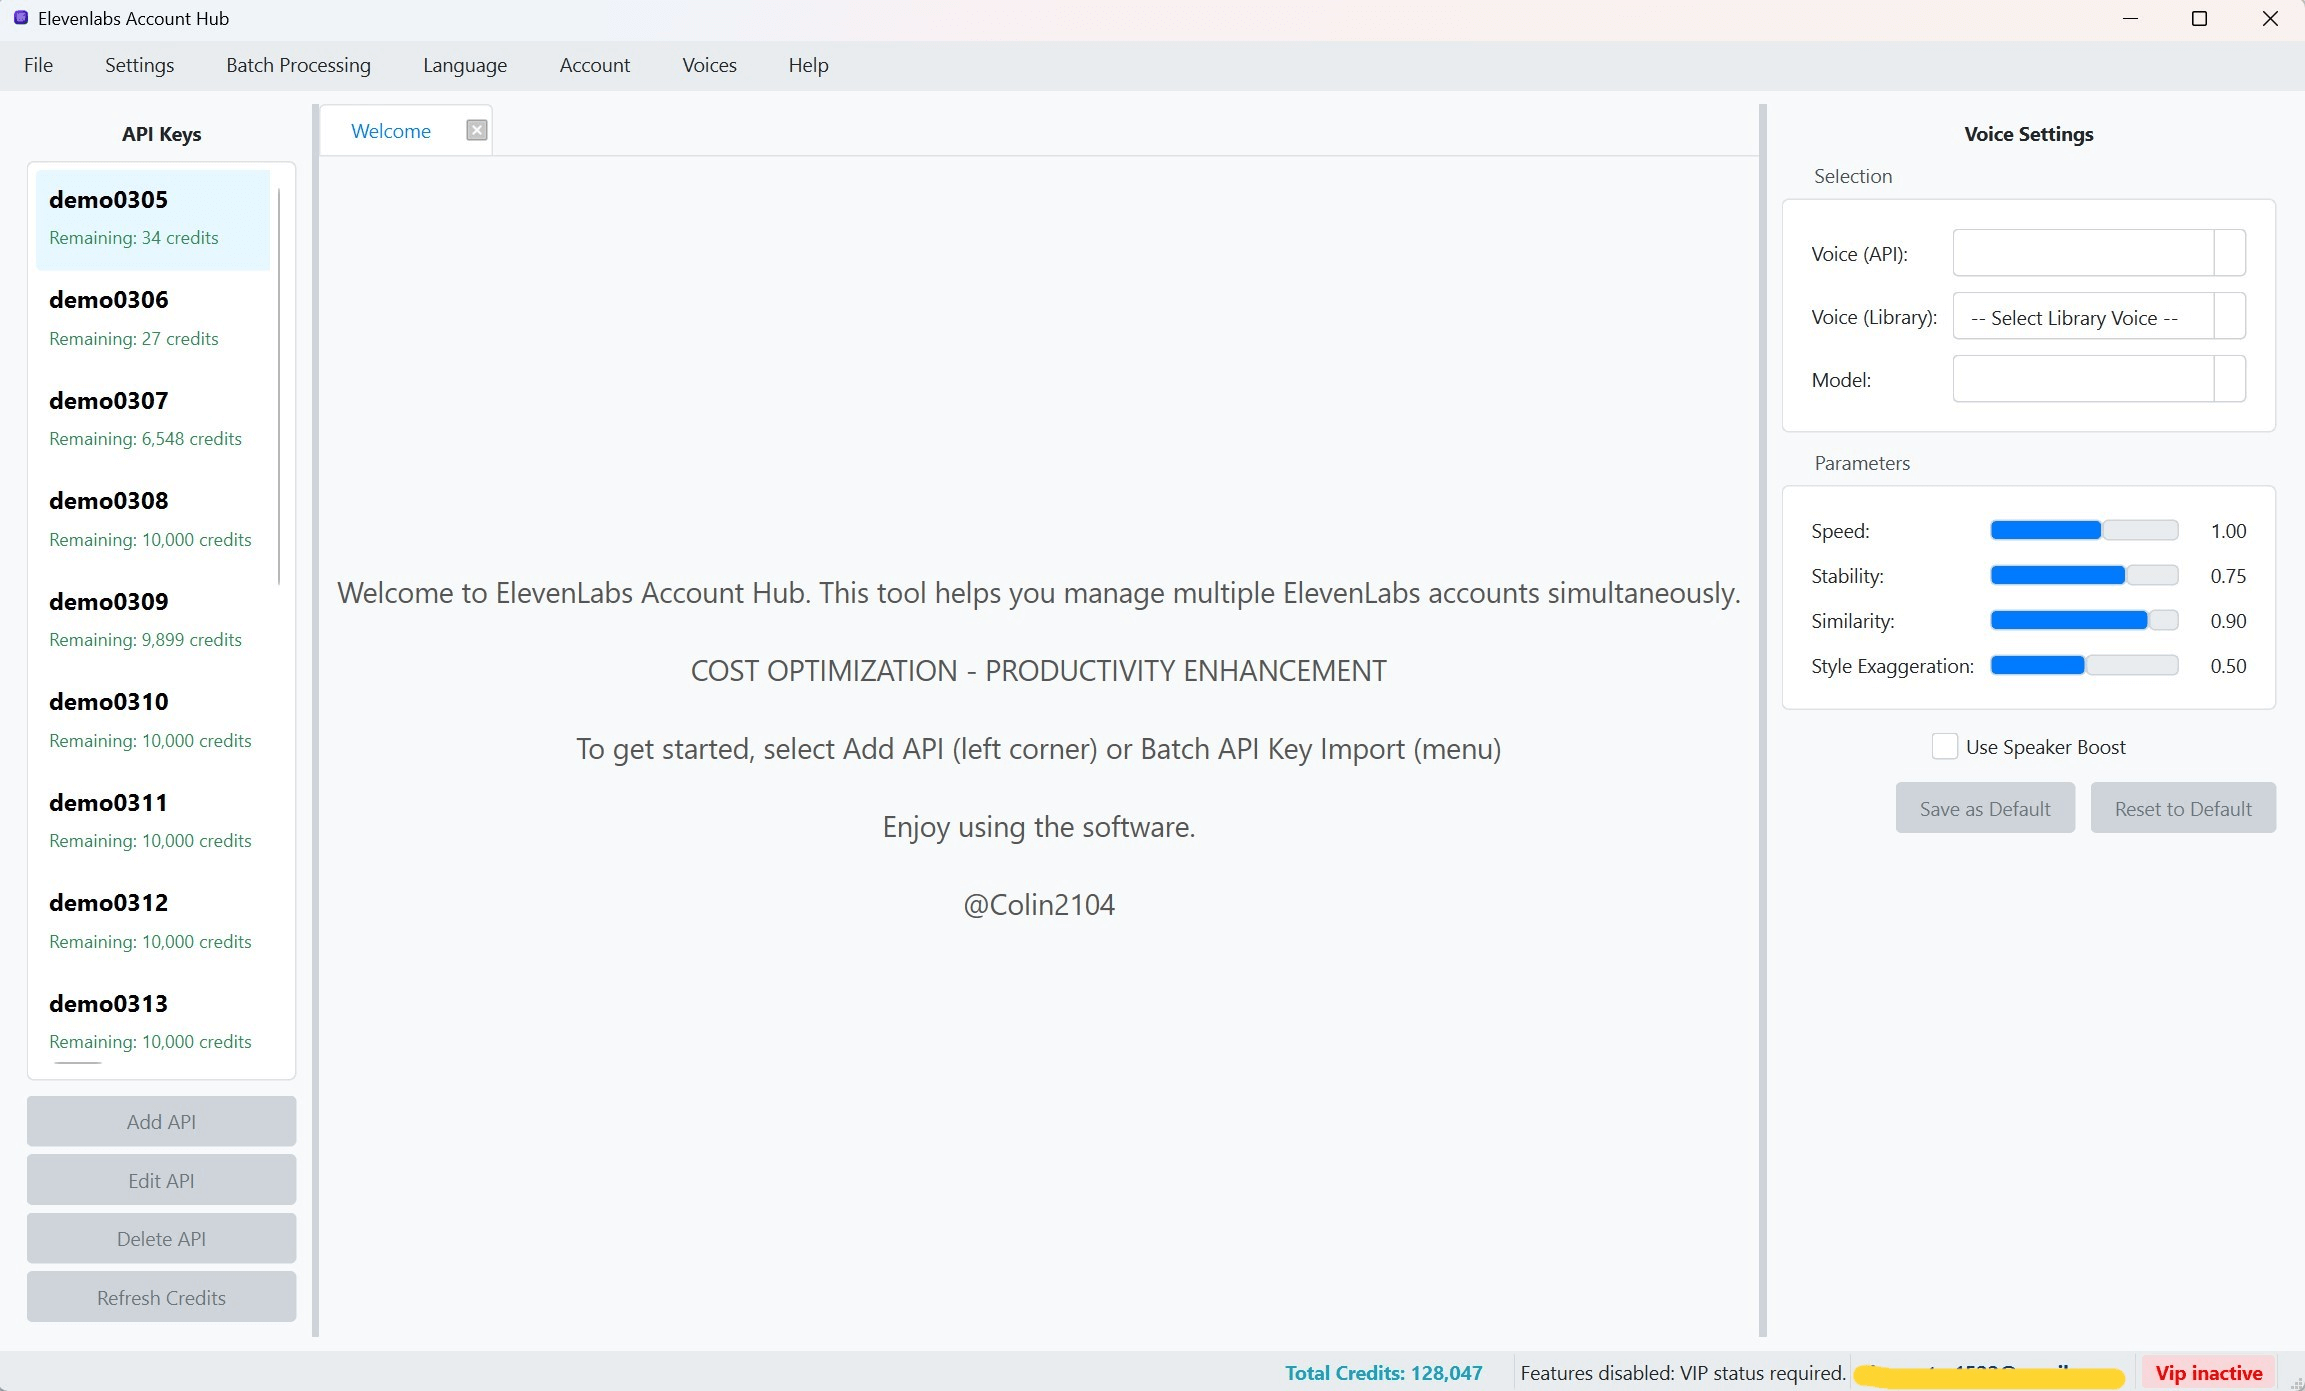Open the File menu

[x=38, y=65]
